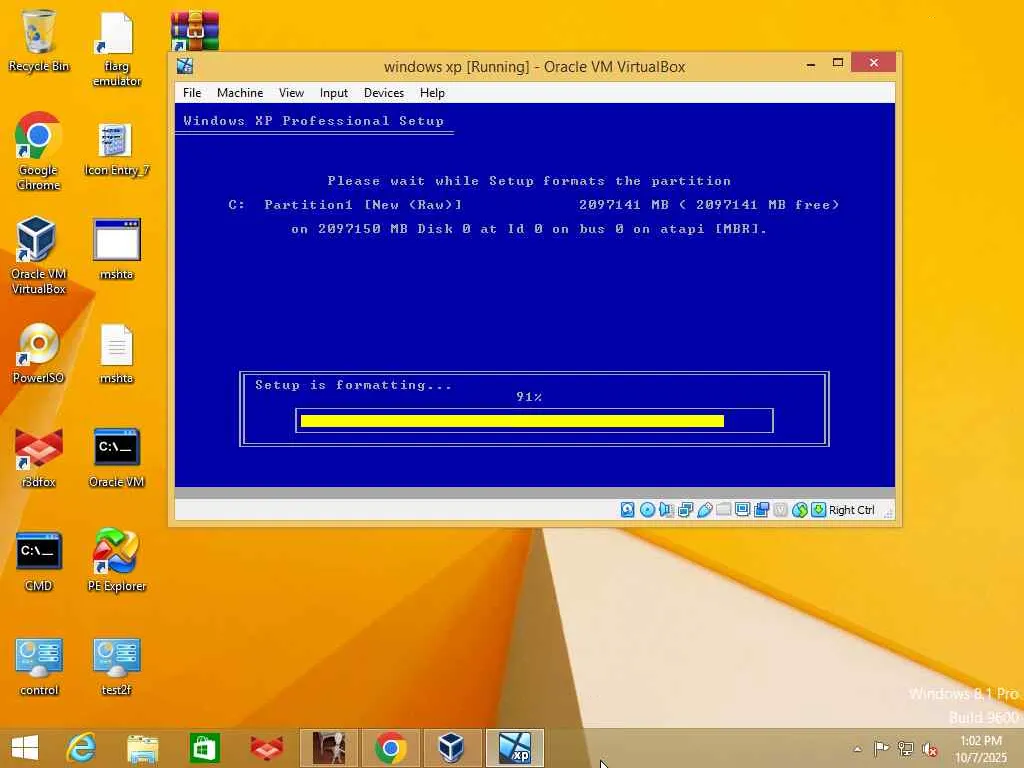Click the keyboard capture green arrow indicator
Screen dimensions: 1024x768
coord(818,510)
